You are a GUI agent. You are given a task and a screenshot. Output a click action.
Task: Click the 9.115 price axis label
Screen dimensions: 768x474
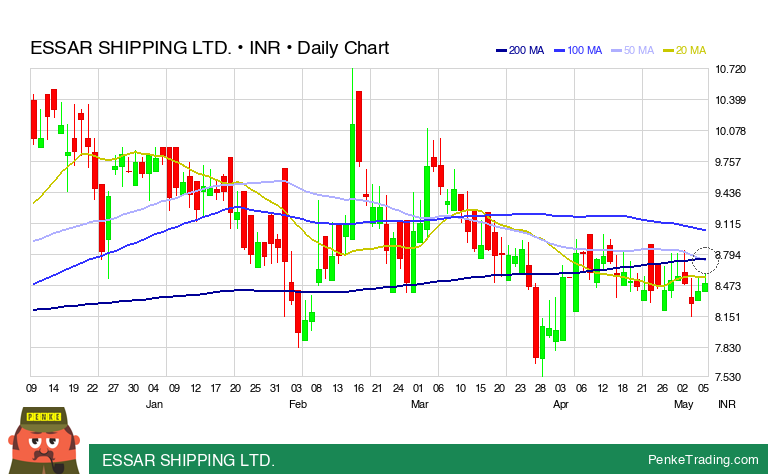click(727, 224)
